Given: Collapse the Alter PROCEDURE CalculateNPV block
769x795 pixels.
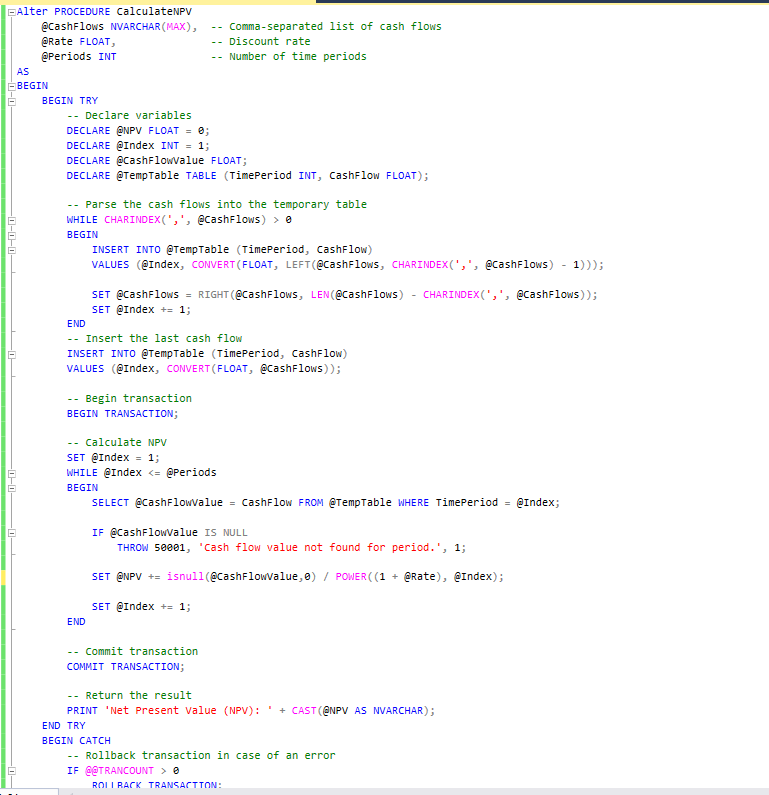Looking at the screenshot, I should 12,12.
